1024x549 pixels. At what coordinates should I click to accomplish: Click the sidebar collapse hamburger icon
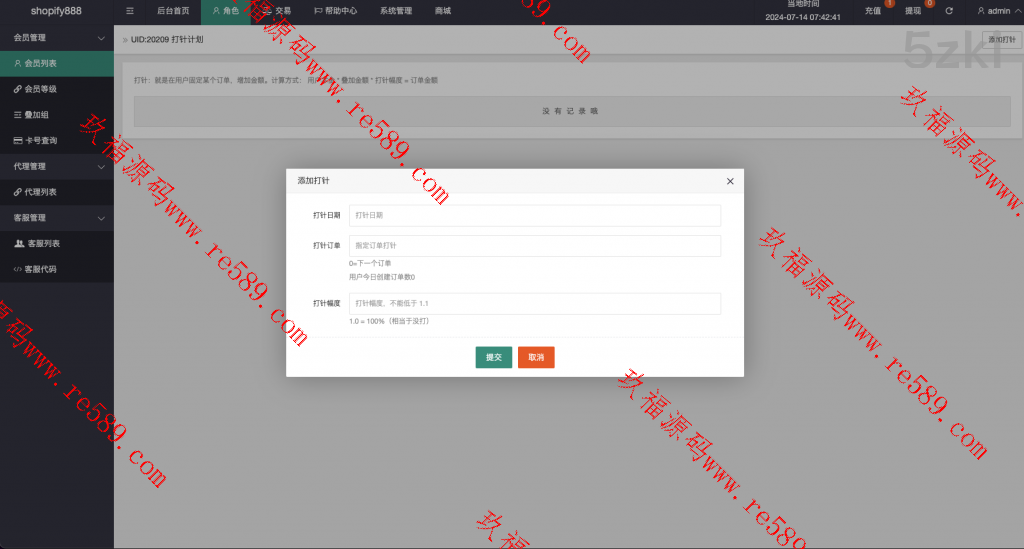coord(130,11)
